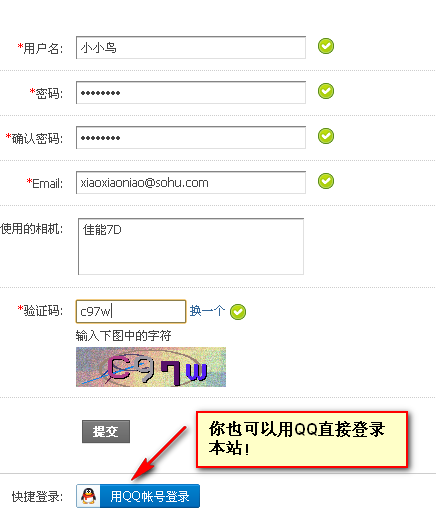Click the checkmark icon next to 换一个
Screen dimensions: 436x515
pyautogui.click(x=238, y=312)
